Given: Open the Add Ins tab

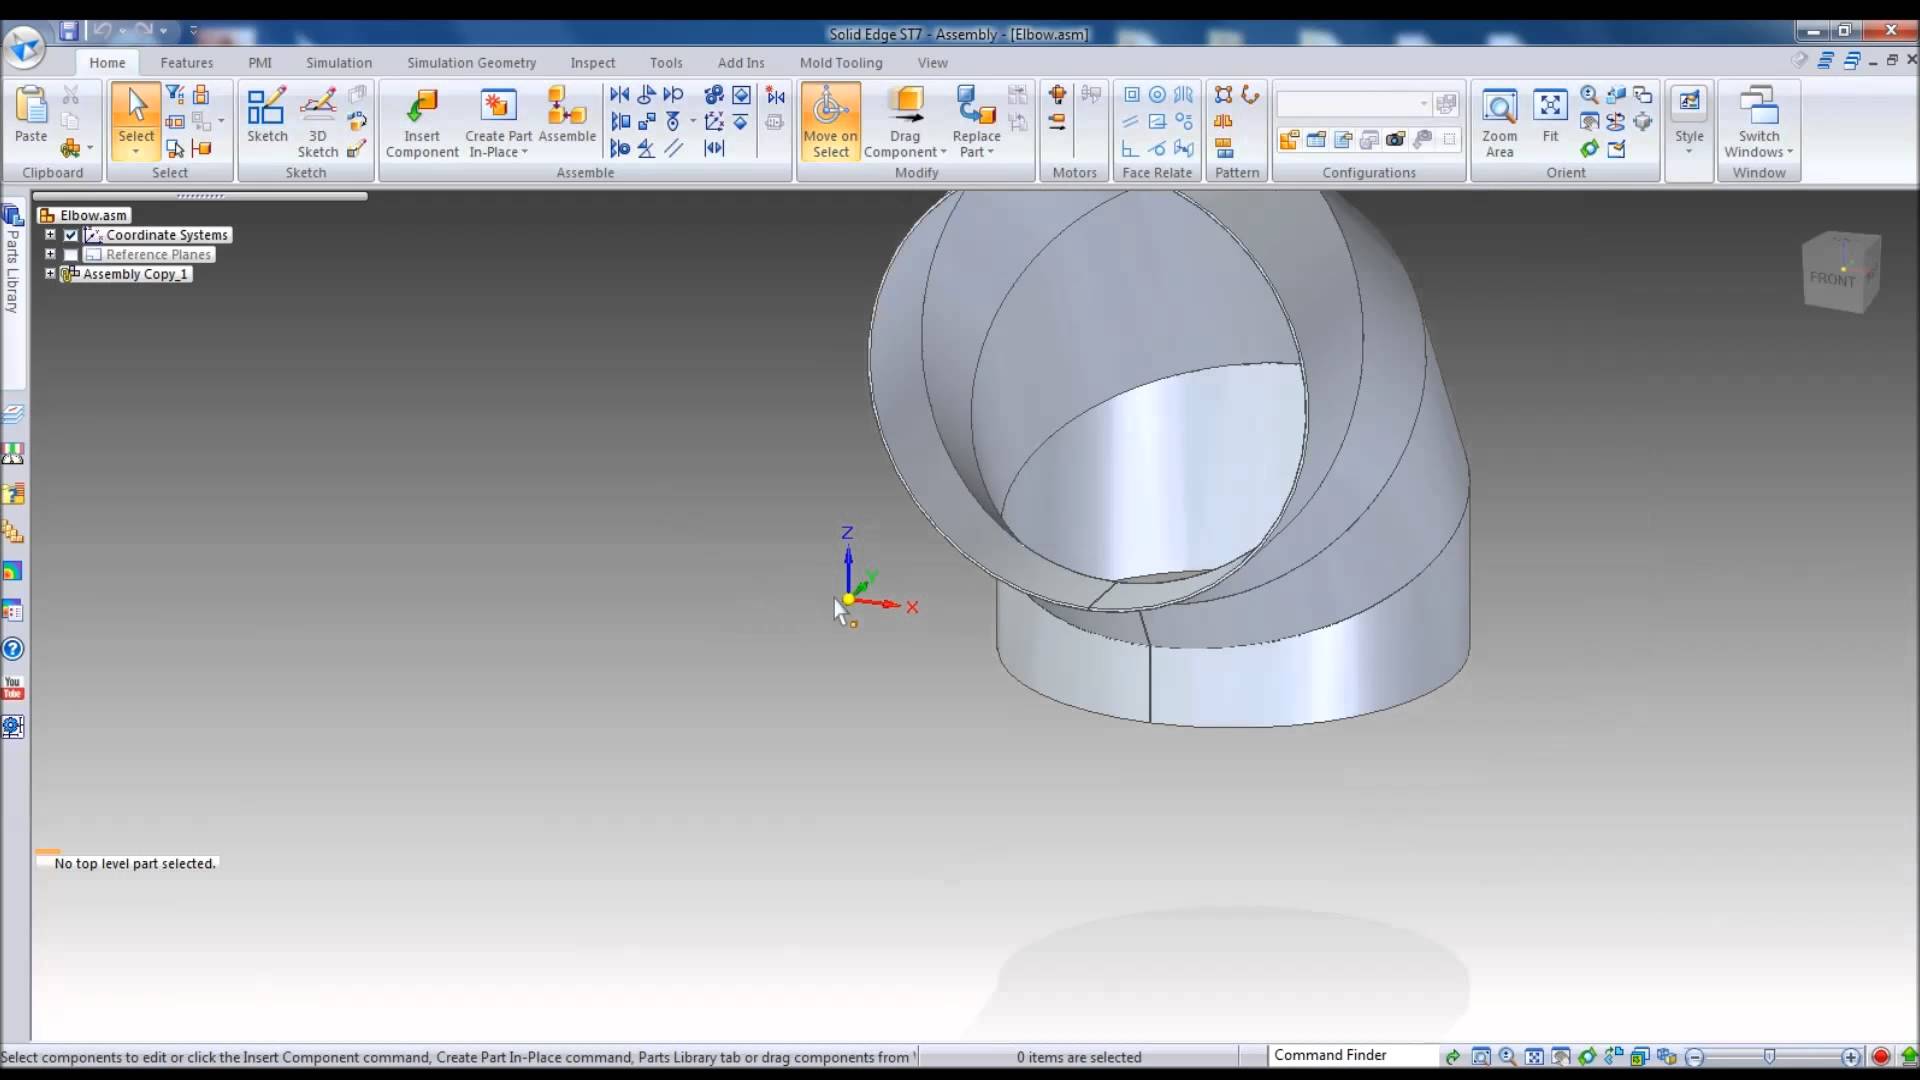Looking at the screenshot, I should pos(741,62).
